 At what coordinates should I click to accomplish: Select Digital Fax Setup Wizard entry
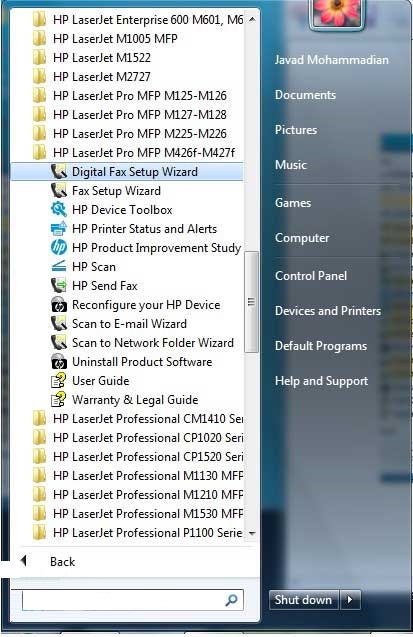tap(127, 171)
